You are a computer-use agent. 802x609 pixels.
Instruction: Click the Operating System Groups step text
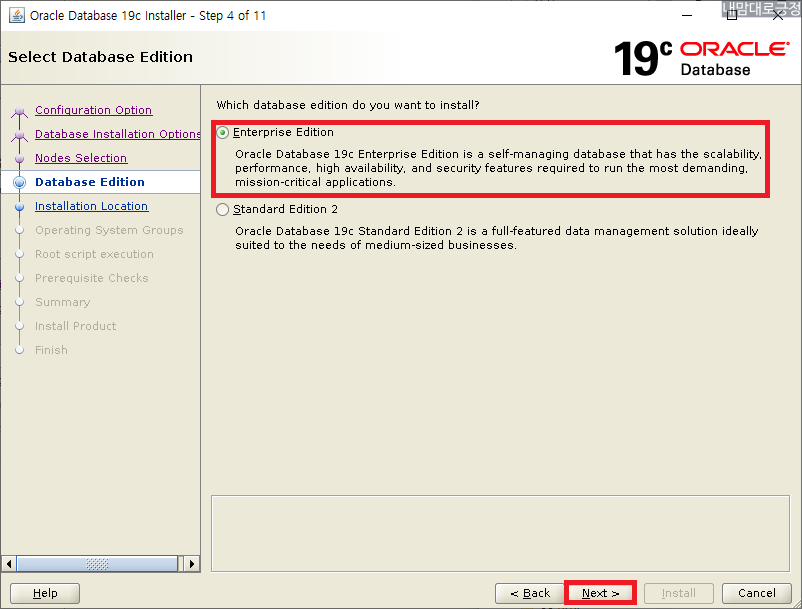[x=109, y=230]
